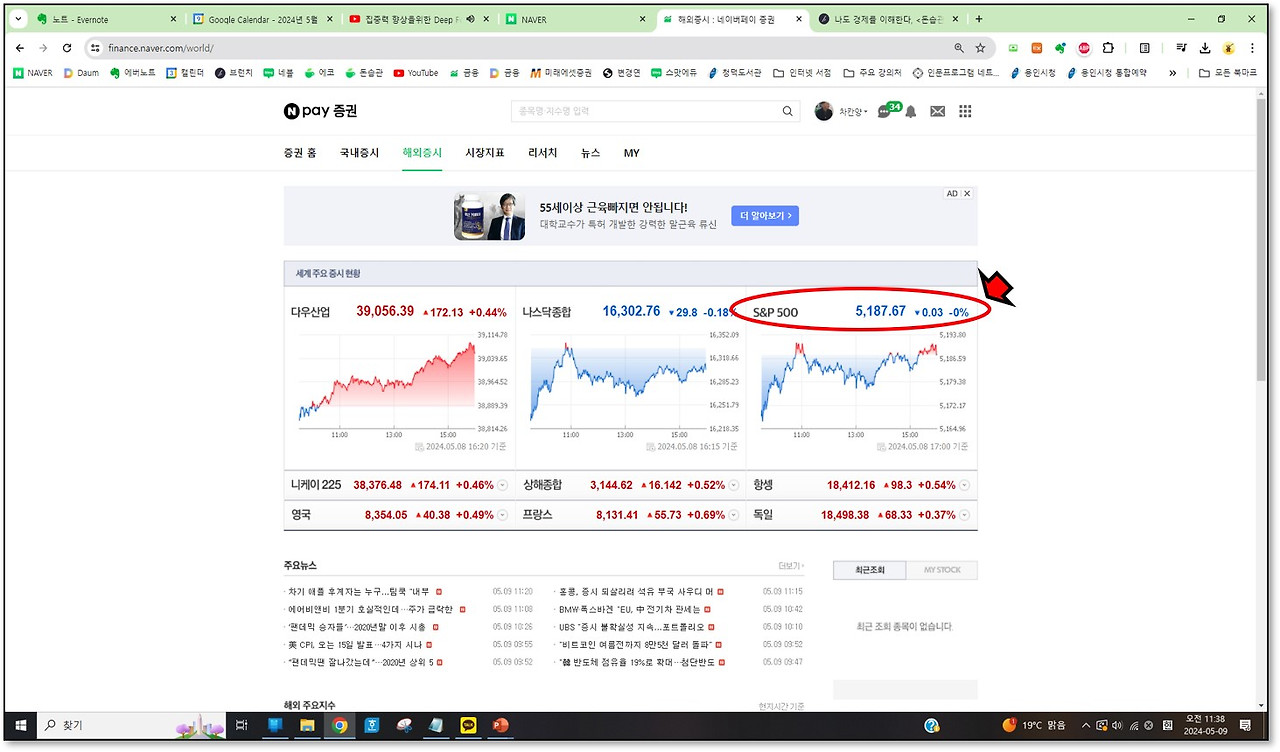This screenshot has width=1280, height=752.
Task: Open the S&P 500 index link
Action: coord(775,312)
